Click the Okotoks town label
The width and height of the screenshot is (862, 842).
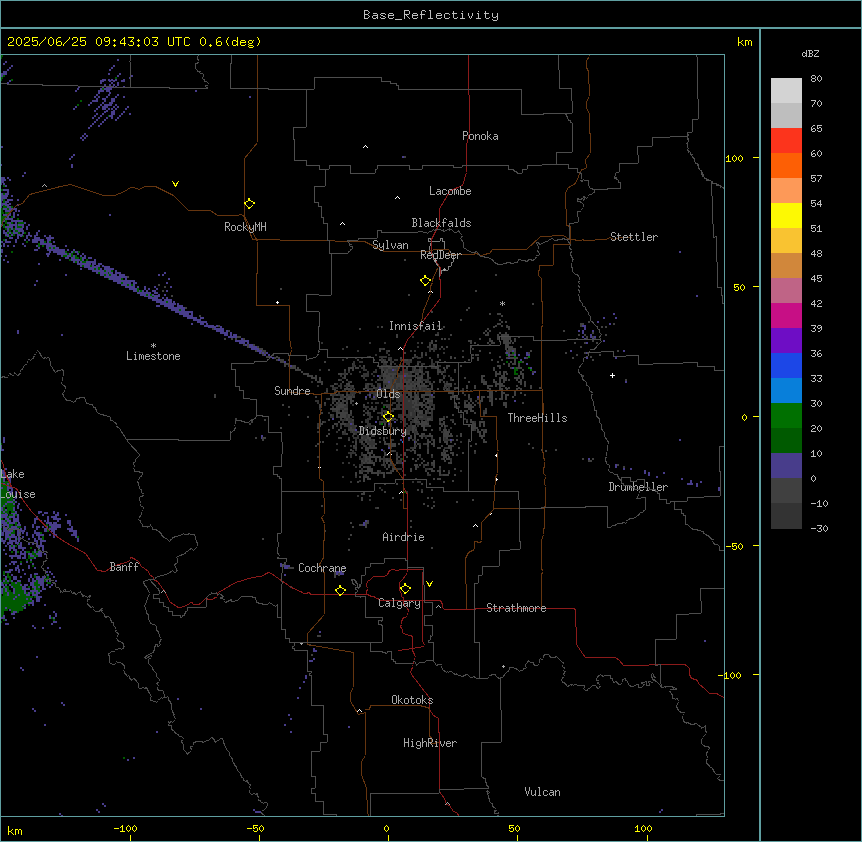412,700
